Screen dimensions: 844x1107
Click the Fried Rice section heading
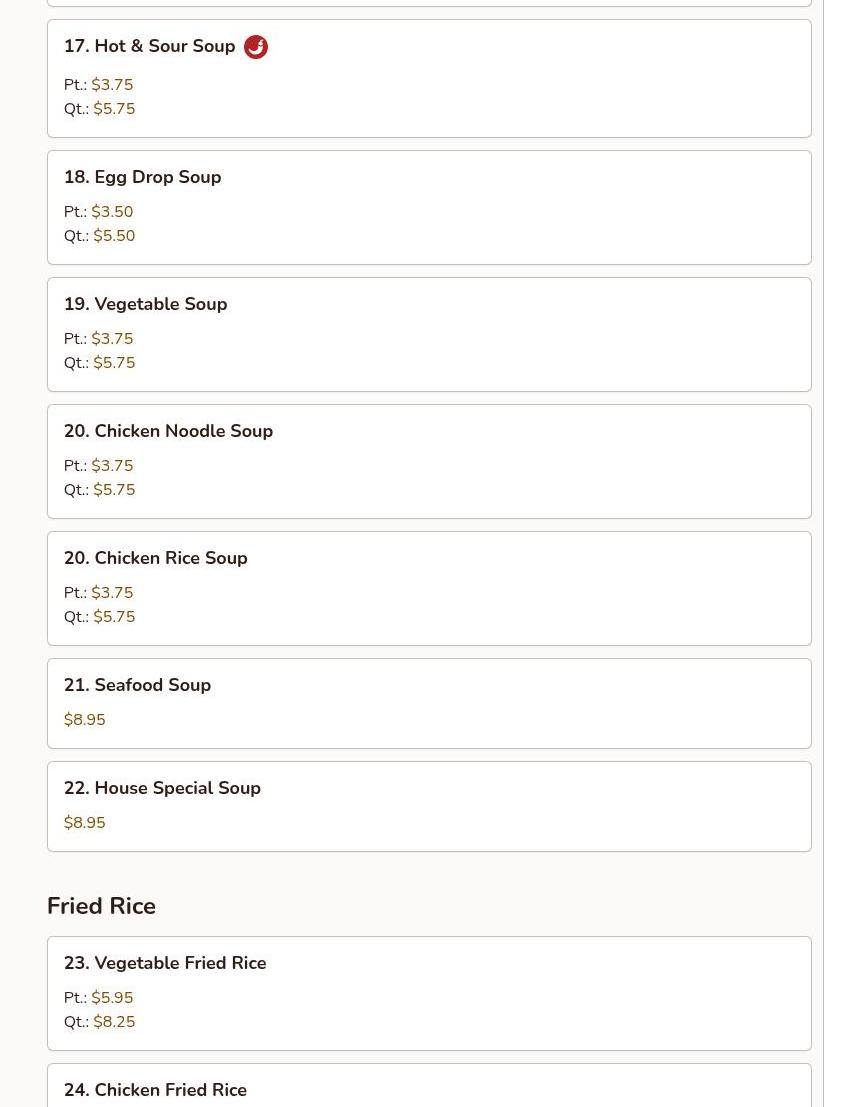[101, 906]
